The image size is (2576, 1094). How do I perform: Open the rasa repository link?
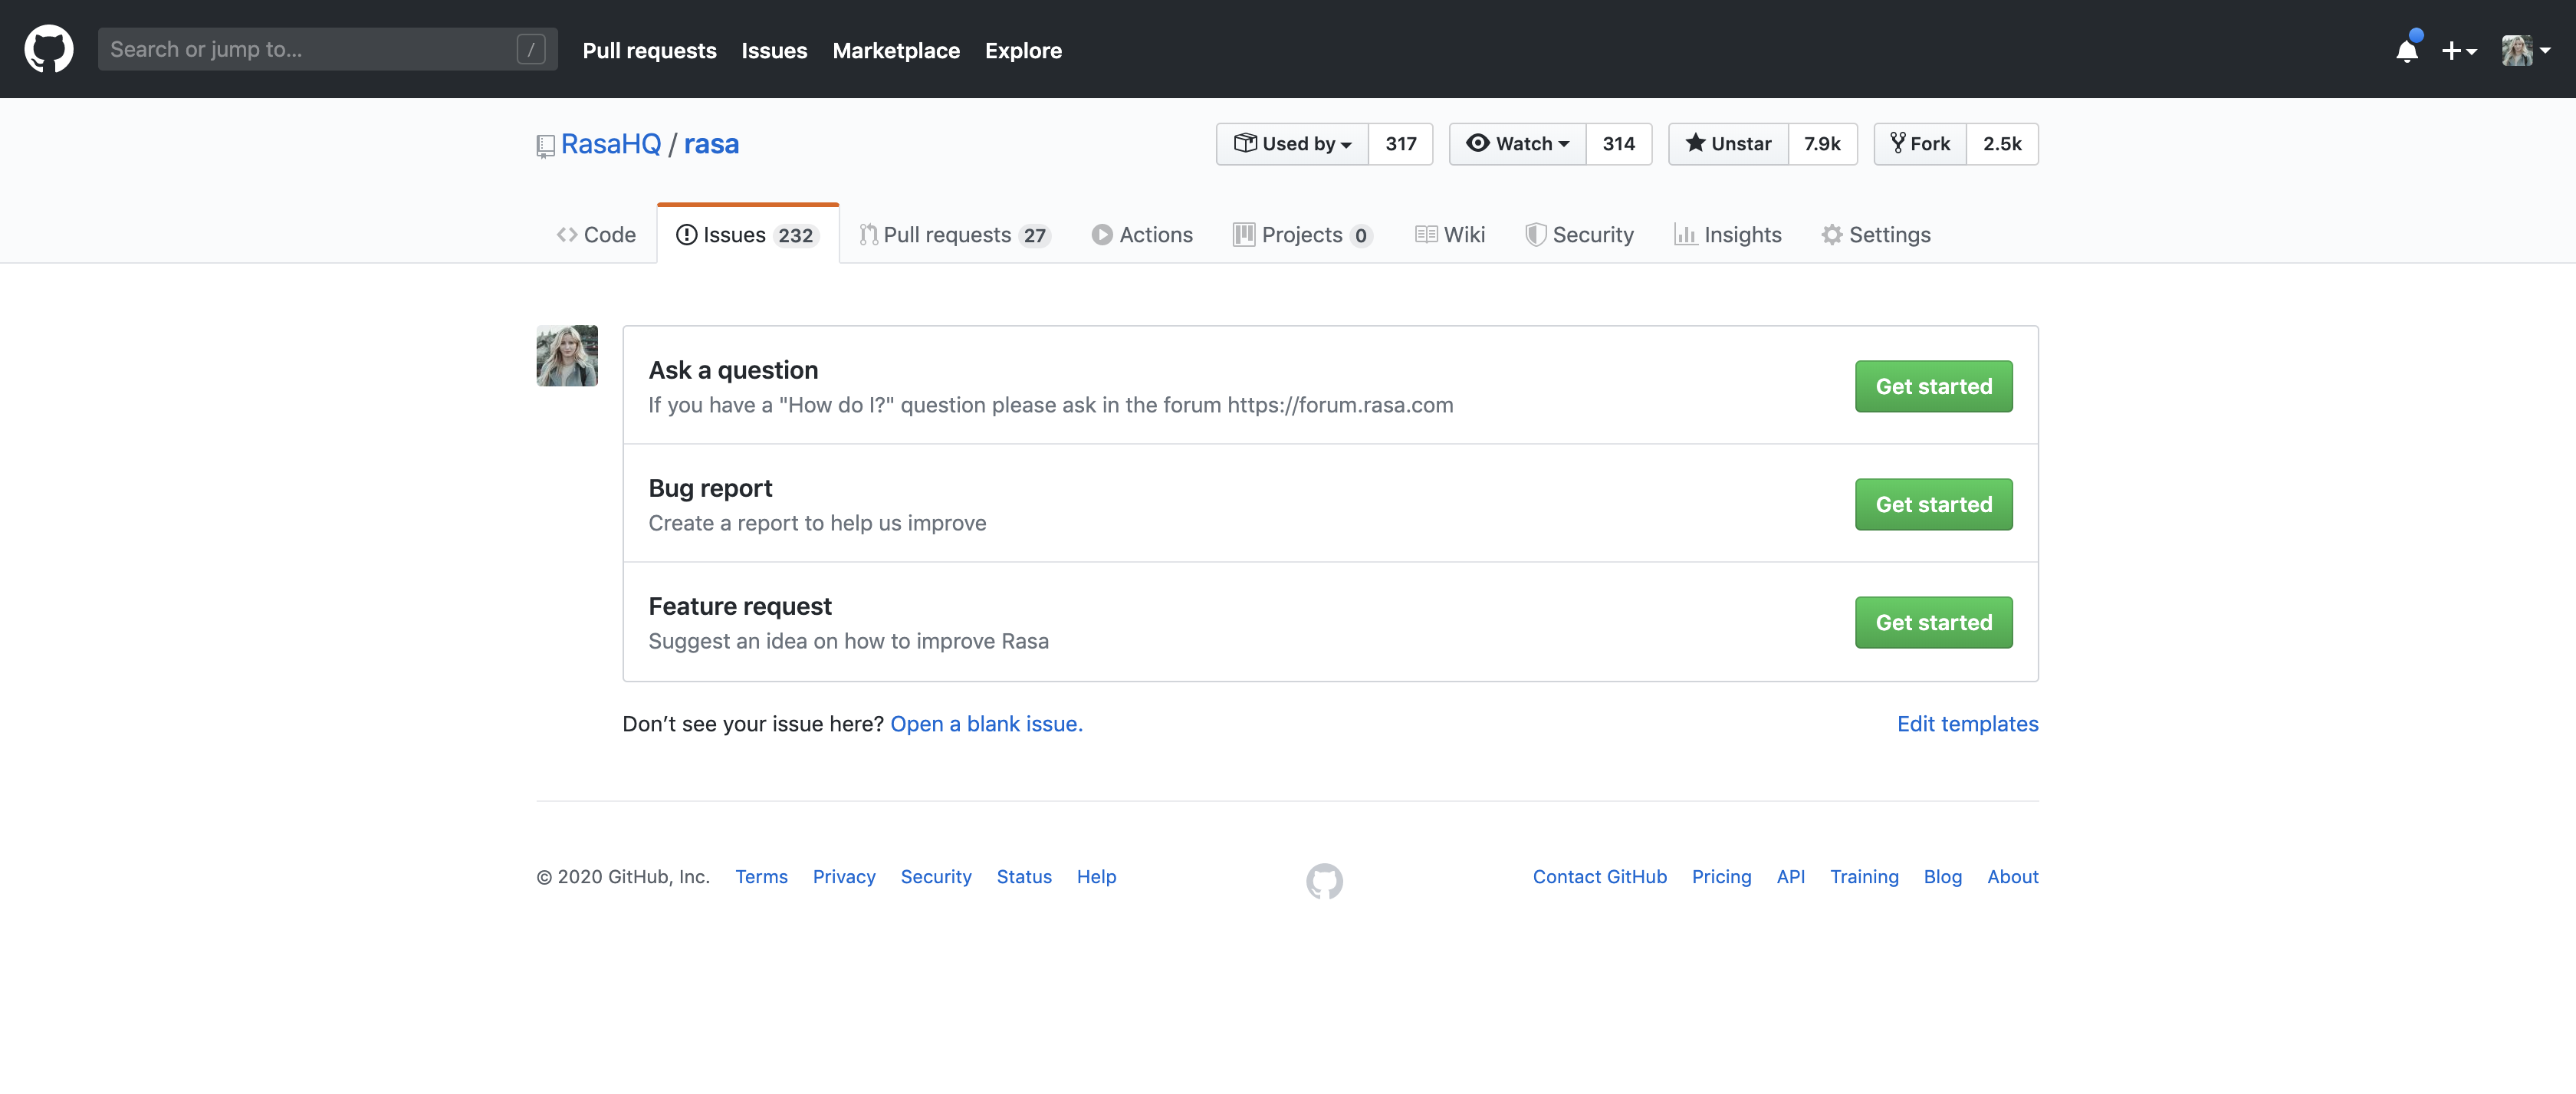[x=711, y=144]
